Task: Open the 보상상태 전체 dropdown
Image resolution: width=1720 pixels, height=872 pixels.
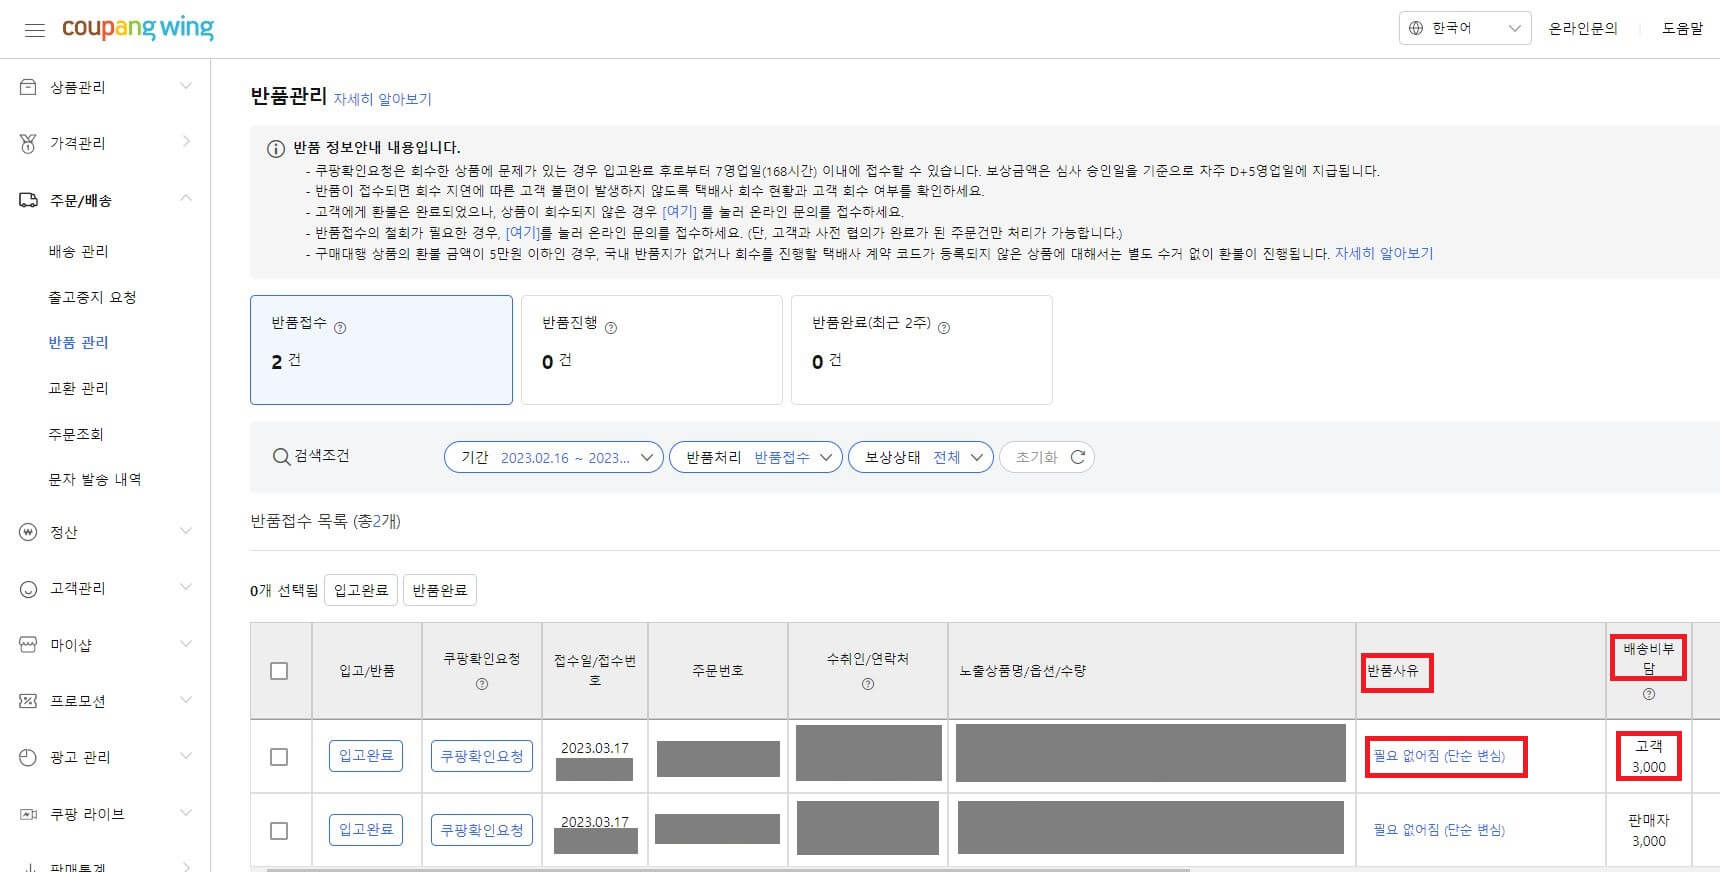Action: [921, 457]
